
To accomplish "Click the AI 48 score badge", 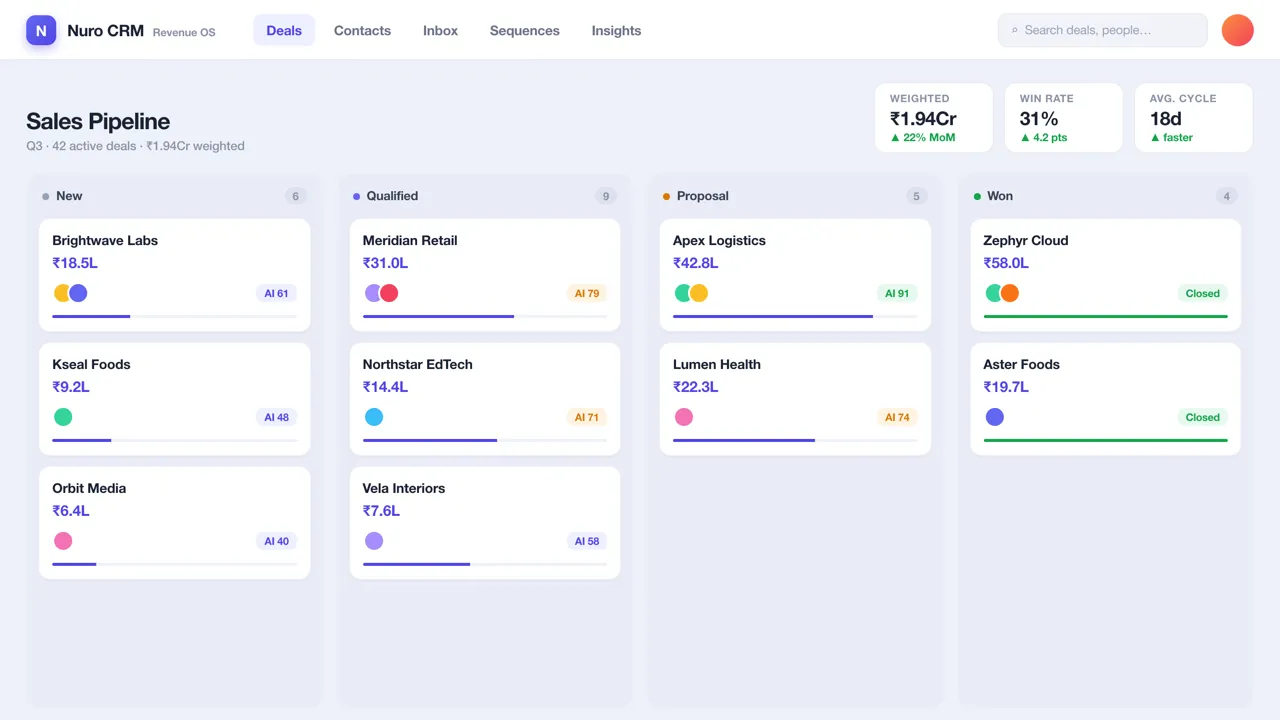I will click(276, 417).
